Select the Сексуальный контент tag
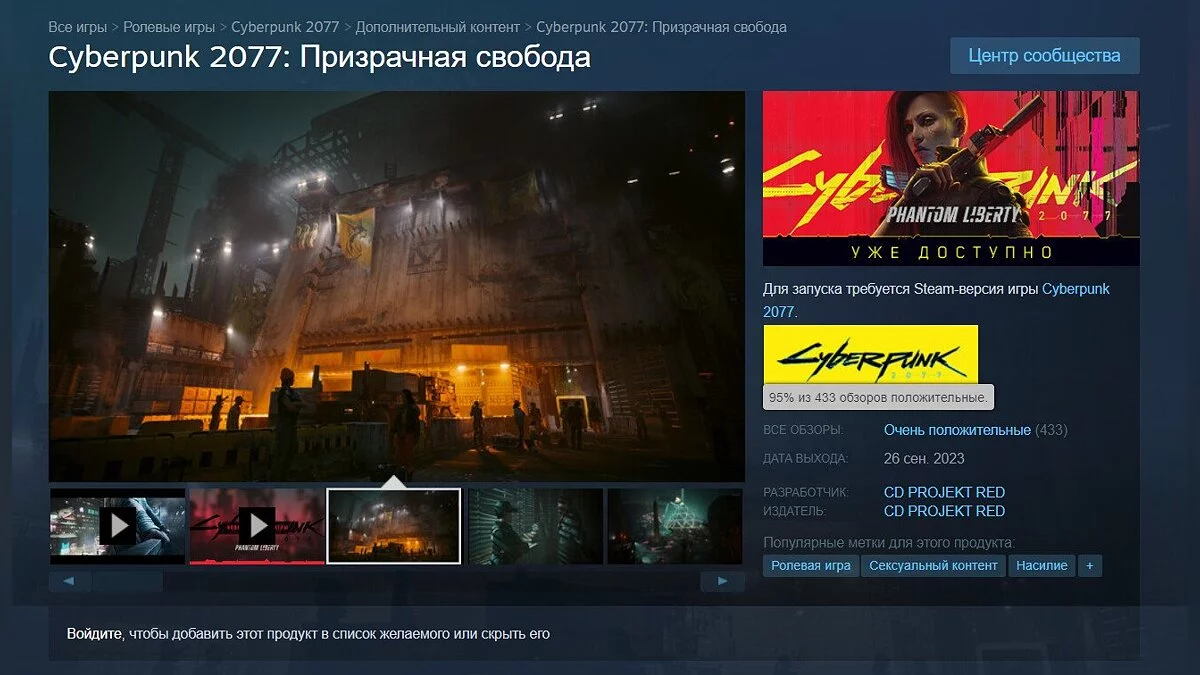The height and width of the screenshot is (675, 1200). pos(933,566)
